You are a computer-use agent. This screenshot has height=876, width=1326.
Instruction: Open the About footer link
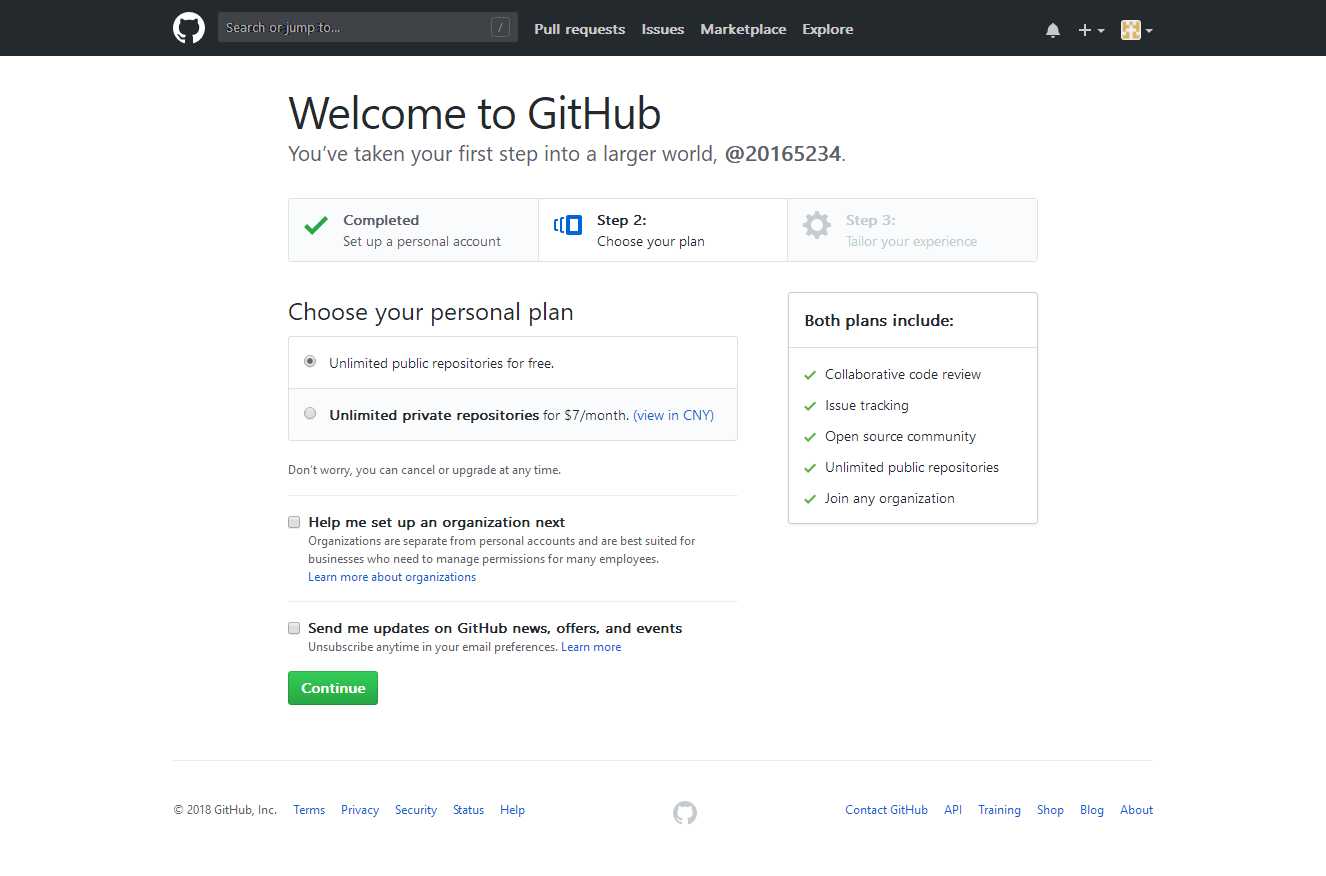pos(1136,810)
